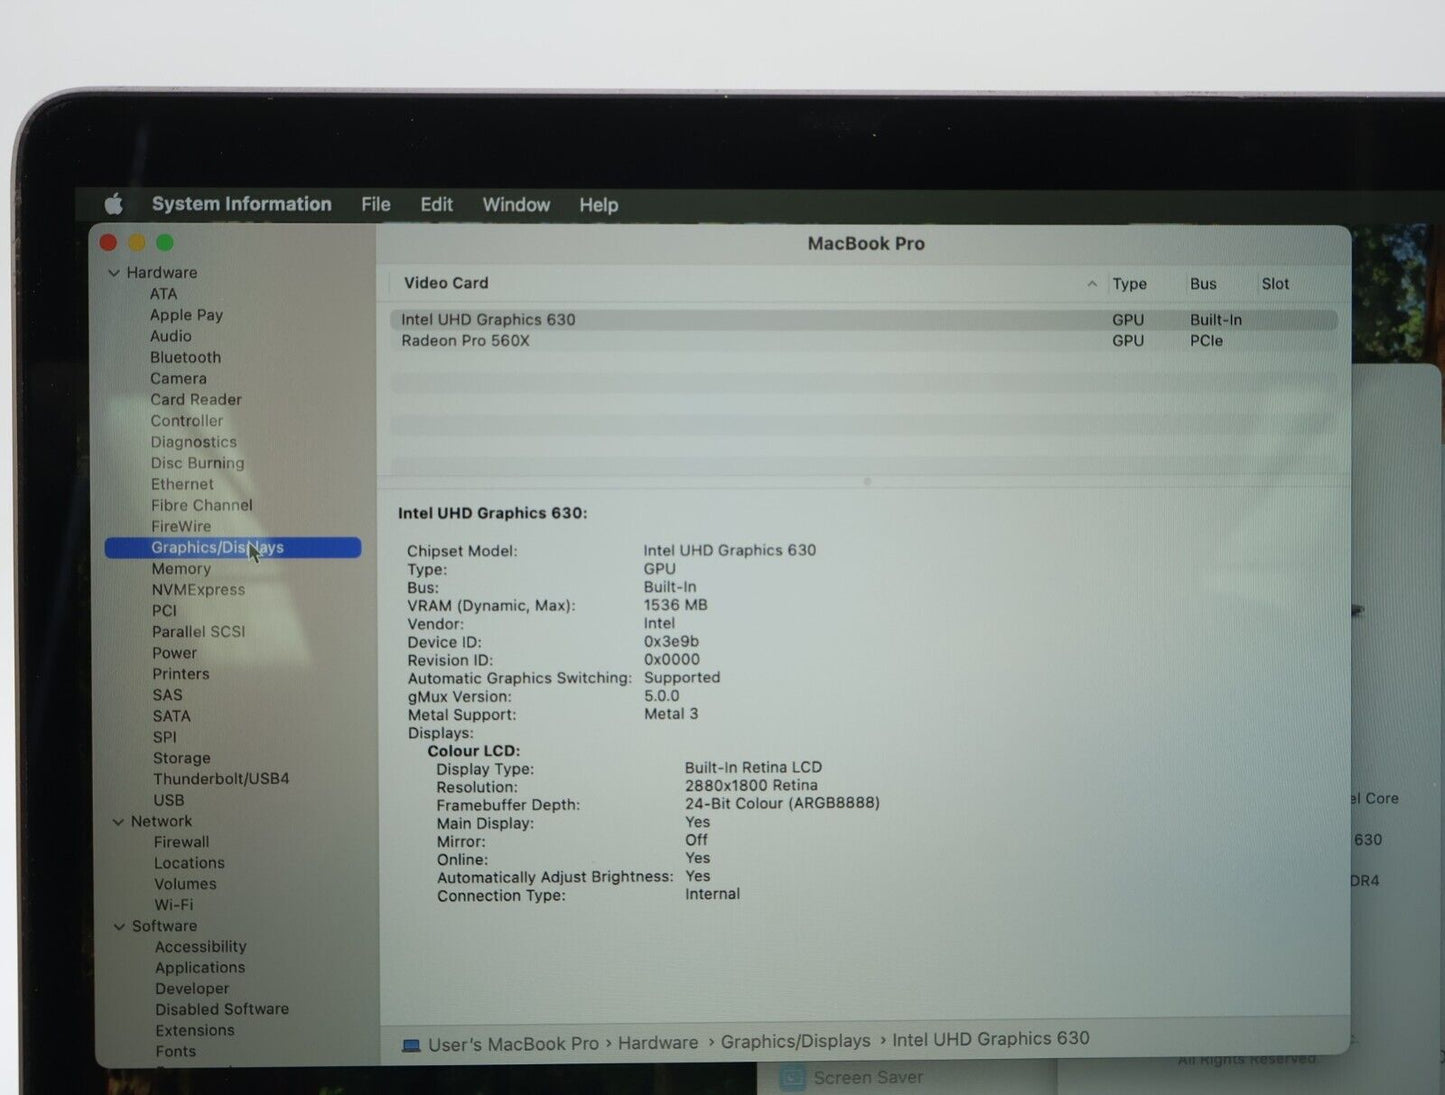Select Developer under Software
This screenshot has width=1445, height=1095.
click(x=192, y=989)
